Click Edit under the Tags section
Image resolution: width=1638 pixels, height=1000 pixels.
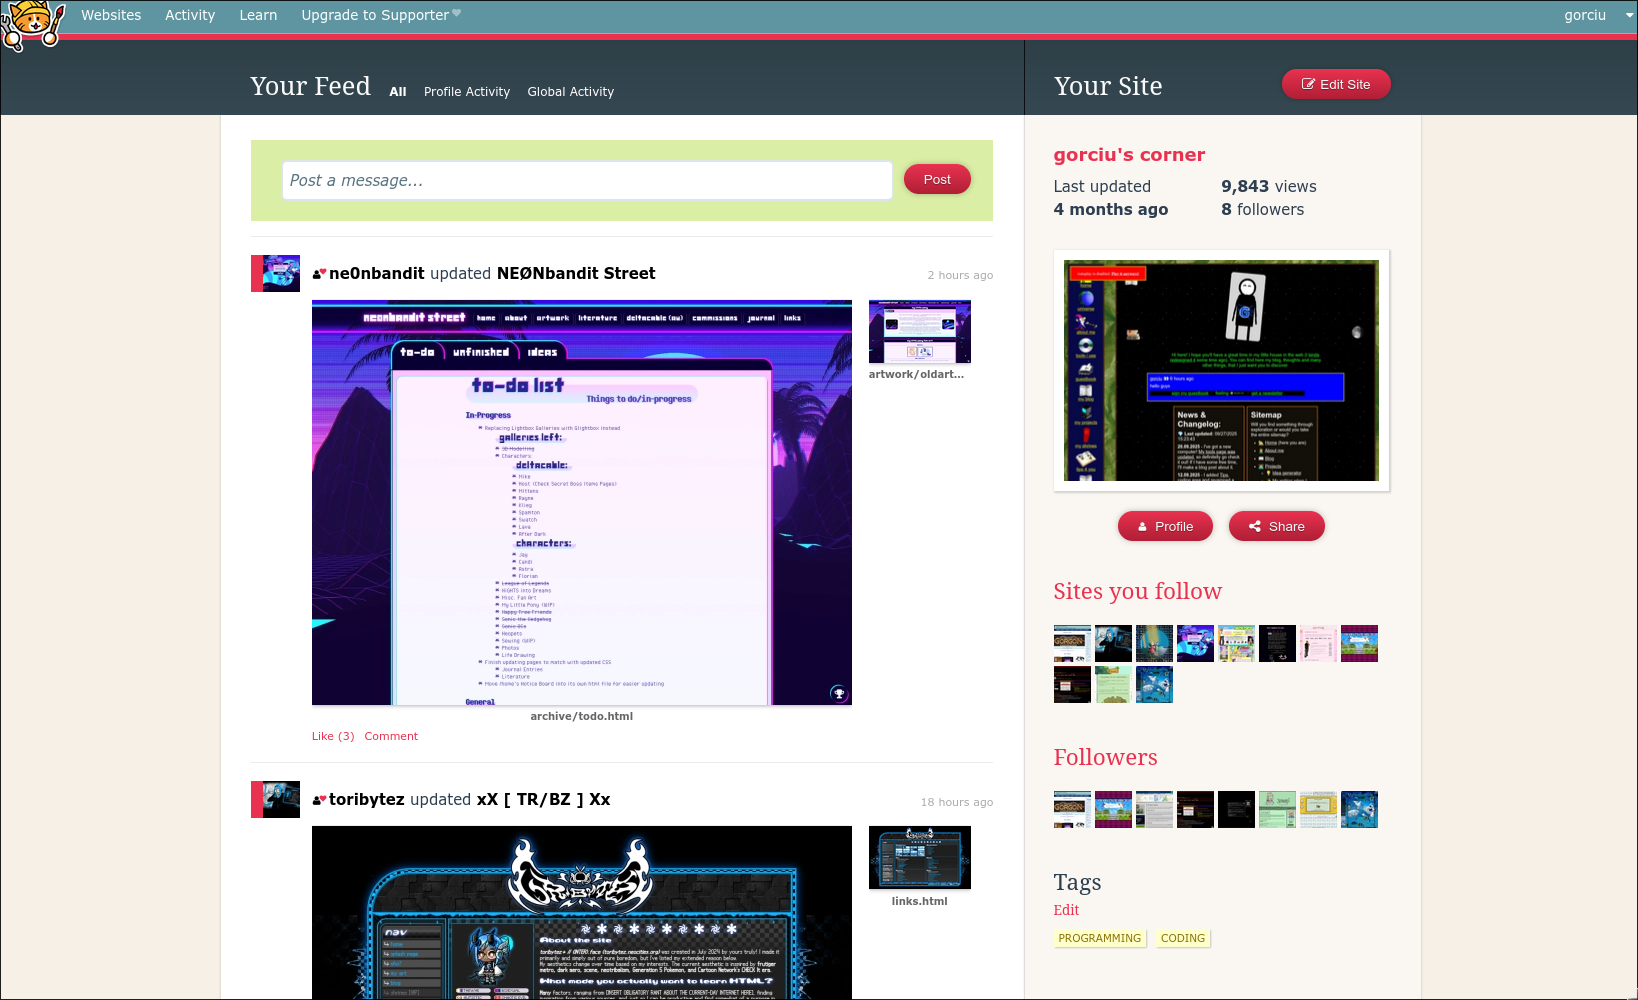(x=1066, y=910)
